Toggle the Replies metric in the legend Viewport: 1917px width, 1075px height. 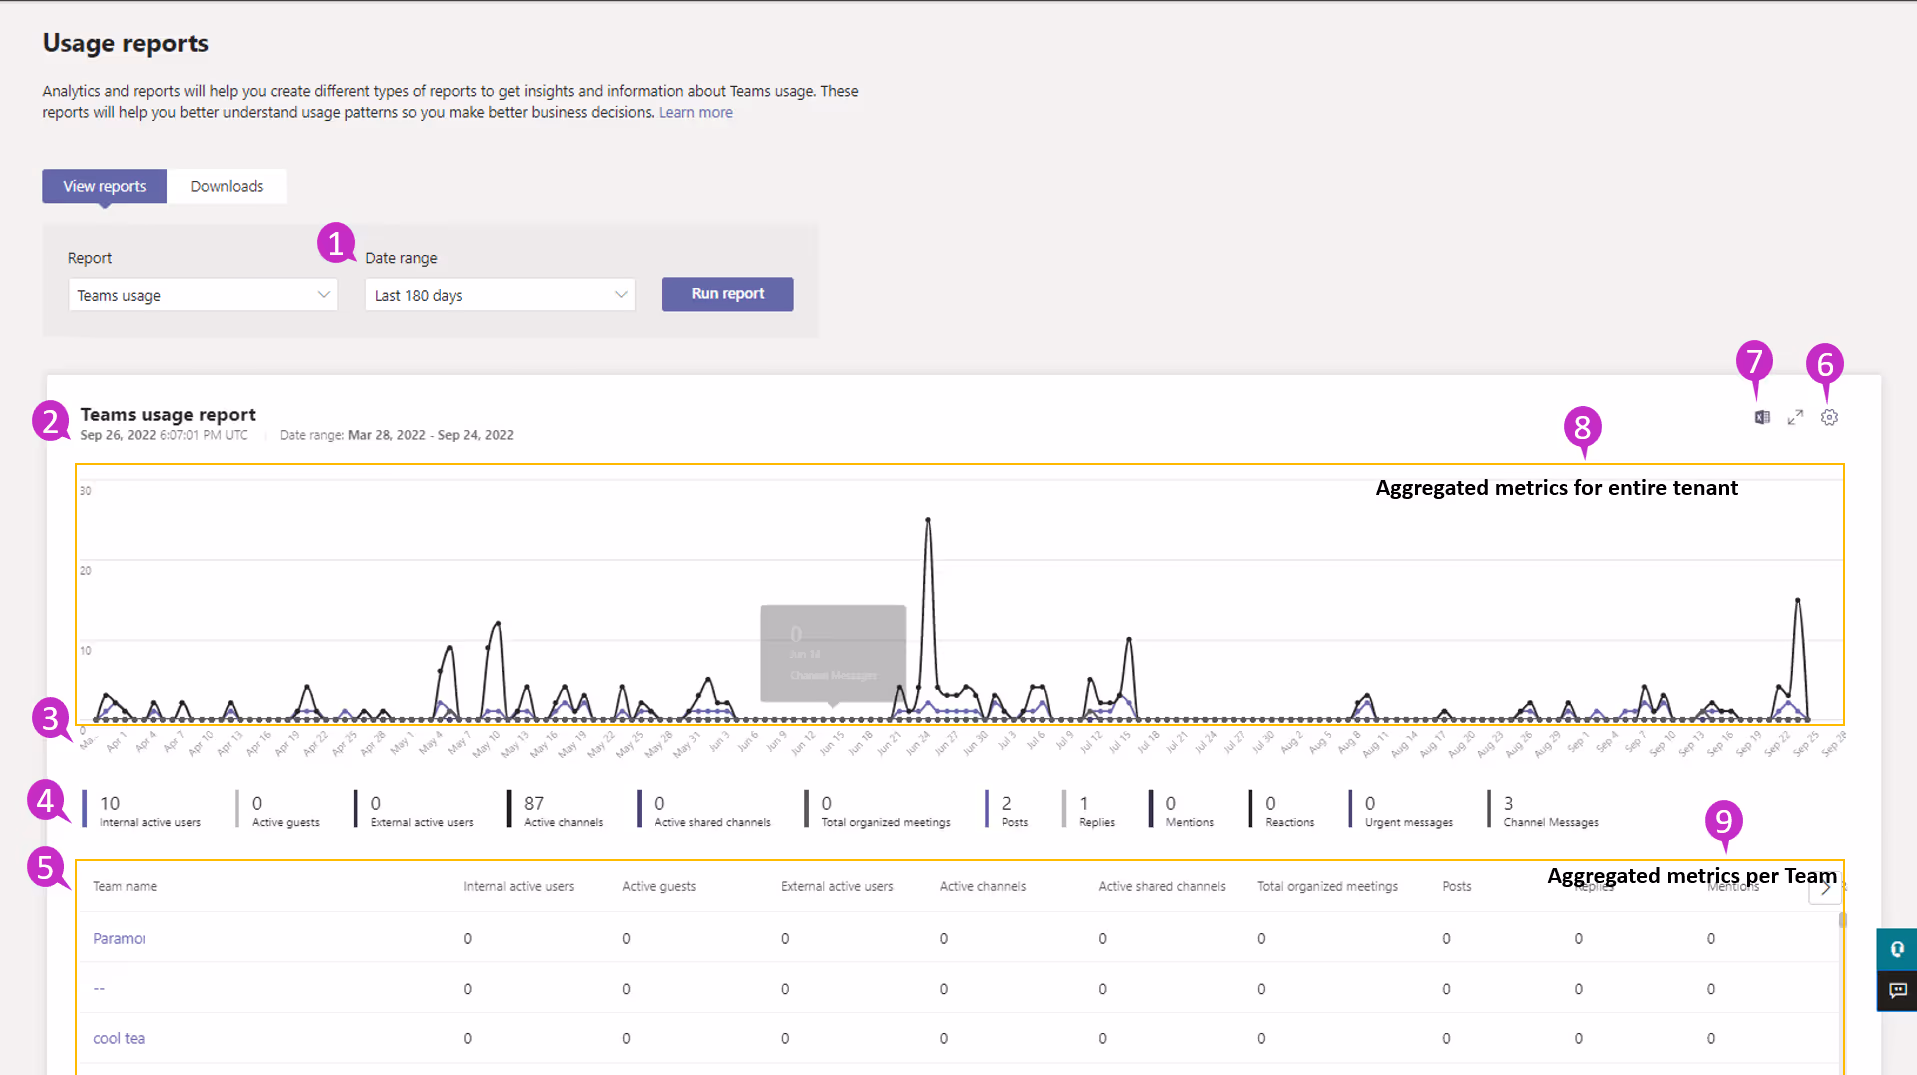click(1090, 810)
